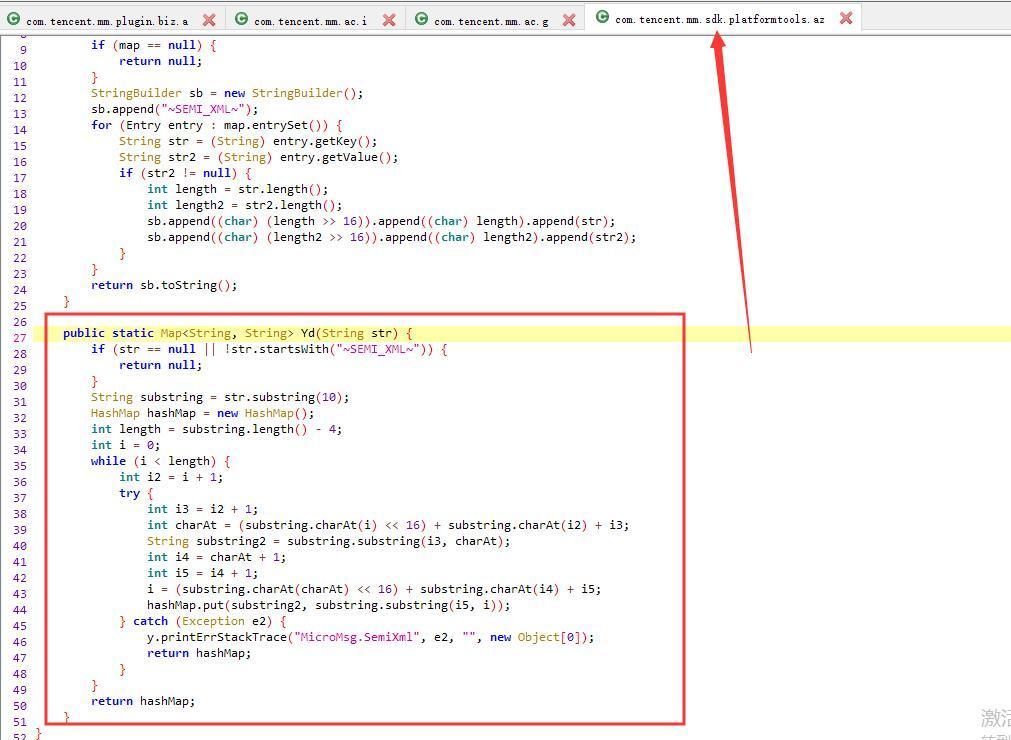Viewport: 1011px width, 740px height.
Task: Click line number 38 in the gutter
Action: (19, 514)
